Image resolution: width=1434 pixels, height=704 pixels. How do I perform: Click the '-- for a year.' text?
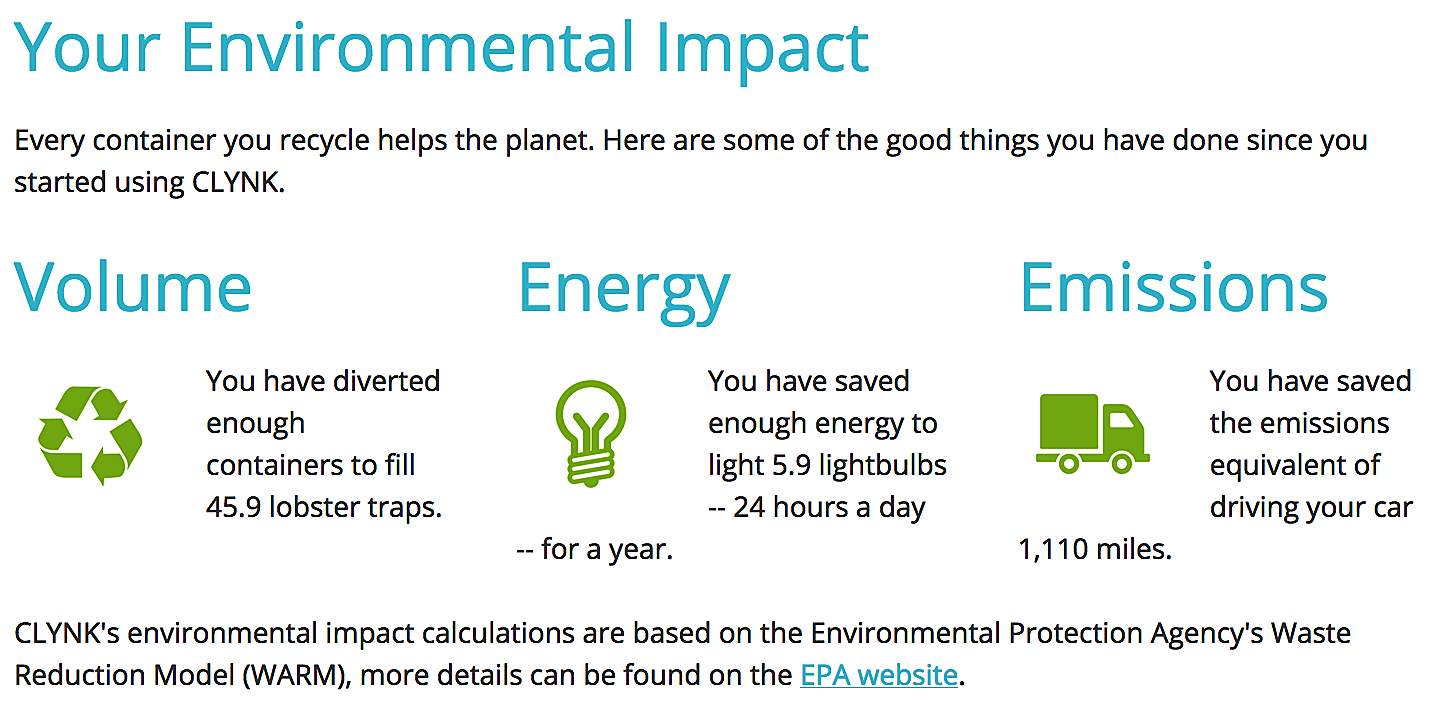click(594, 549)
